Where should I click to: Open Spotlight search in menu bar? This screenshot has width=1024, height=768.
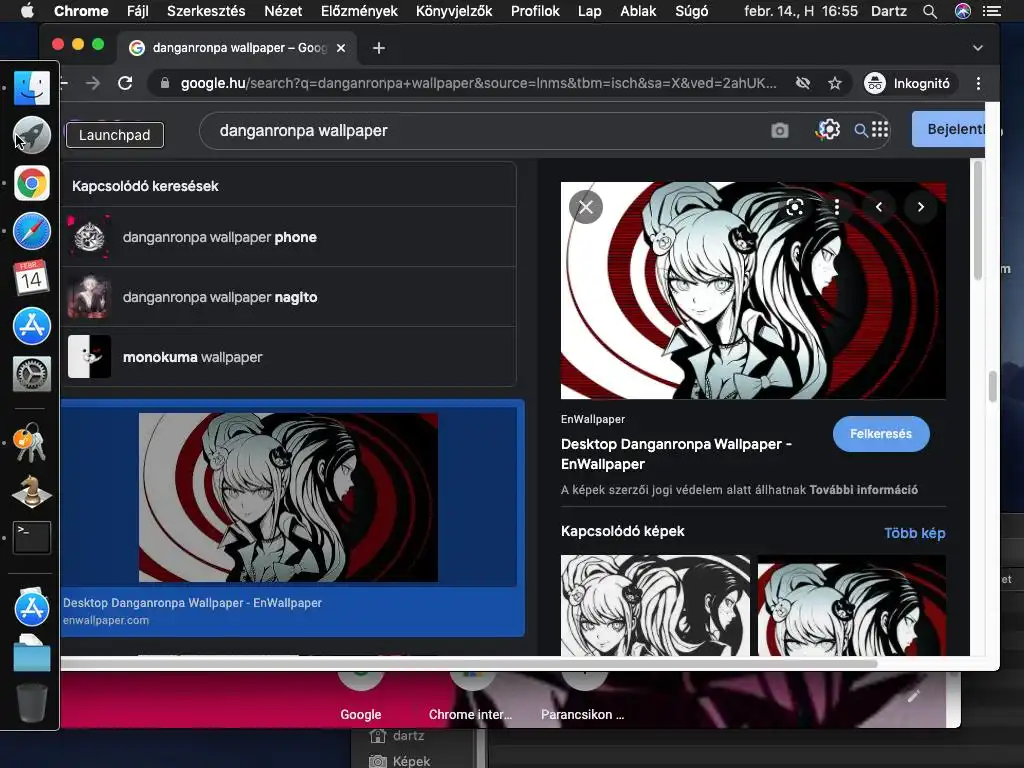coord(929,11)
